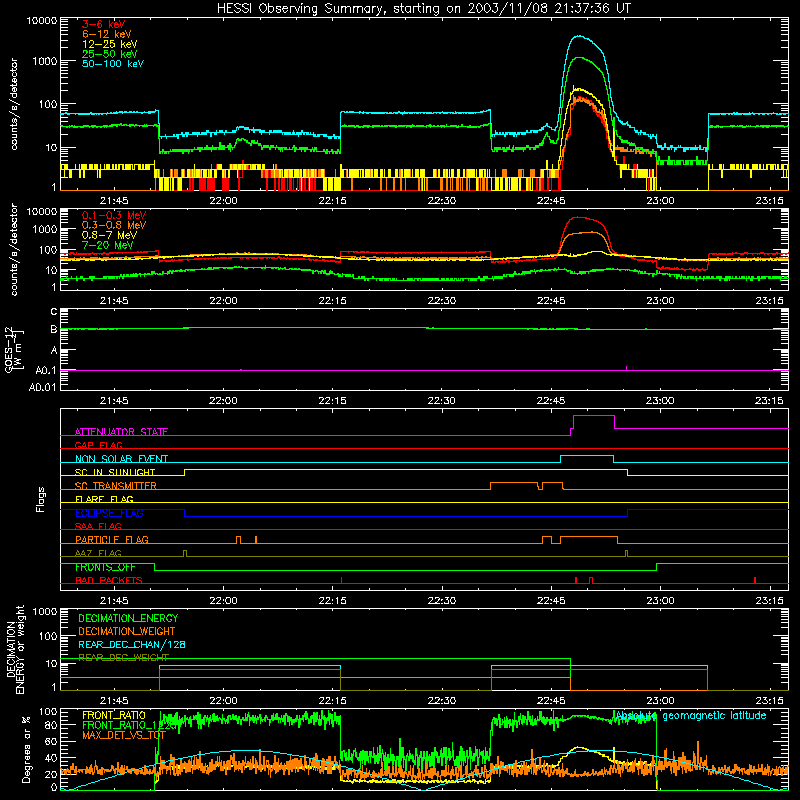Click the 0.8-7 MeV legend entry
Image resolution: width=800 pixels, height=800 pixels.
[x=109, y=235]
